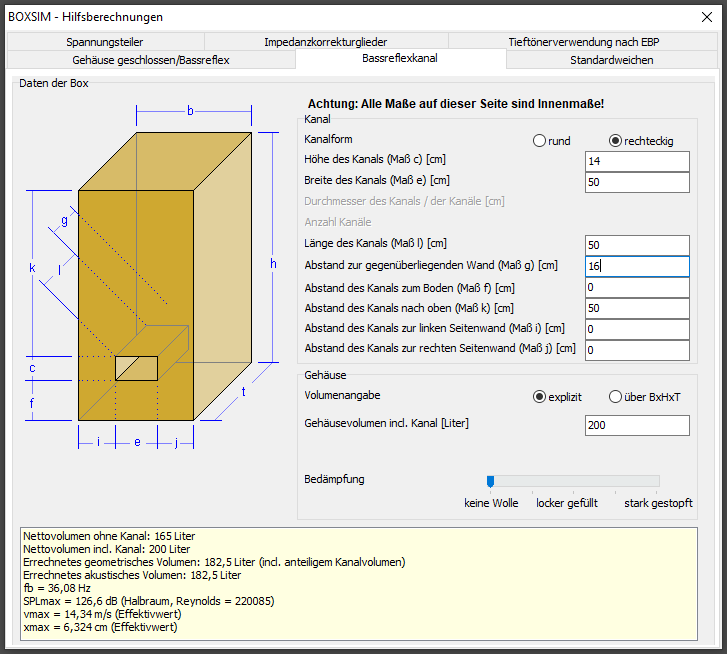Select the 'rechteckig' channel shape option
Viewport: 727px width, 654px height.
click(615, 141)
